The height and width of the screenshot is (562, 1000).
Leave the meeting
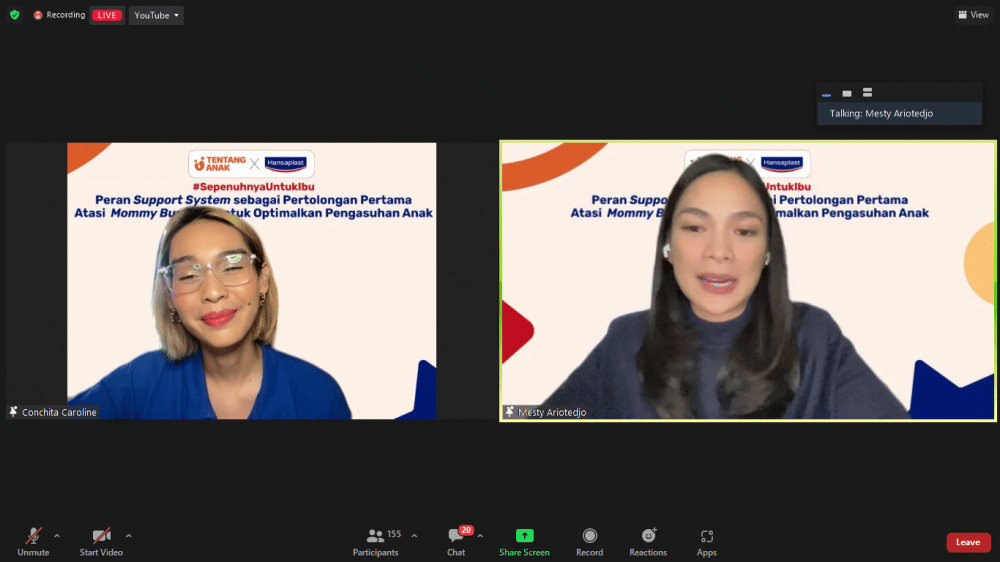click(968, 542)
